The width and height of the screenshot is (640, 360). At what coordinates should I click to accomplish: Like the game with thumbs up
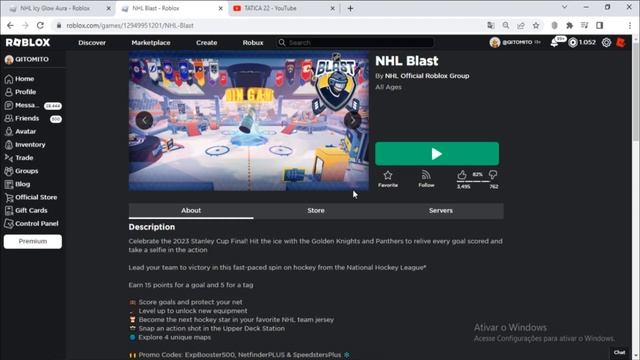click(462, 175)
